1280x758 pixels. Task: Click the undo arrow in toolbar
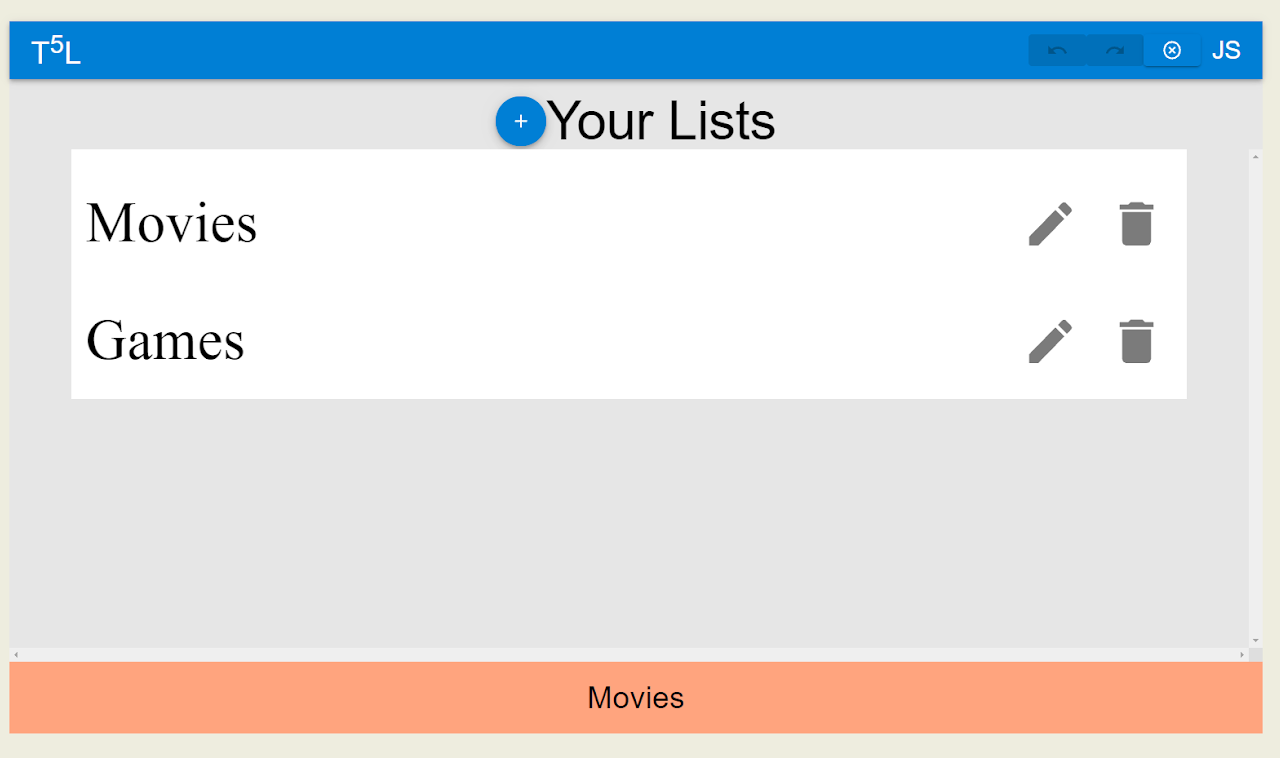pyautogui.click(x=1057, y=50)
